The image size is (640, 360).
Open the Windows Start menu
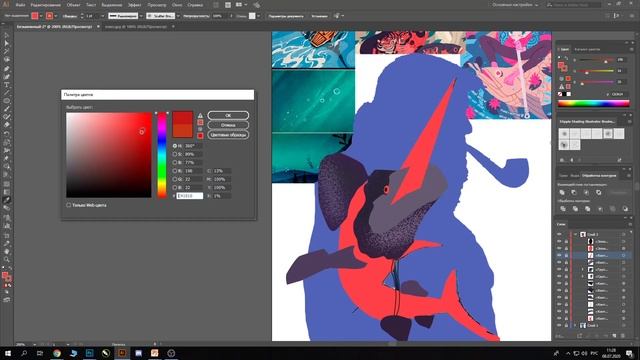point(8,353)
